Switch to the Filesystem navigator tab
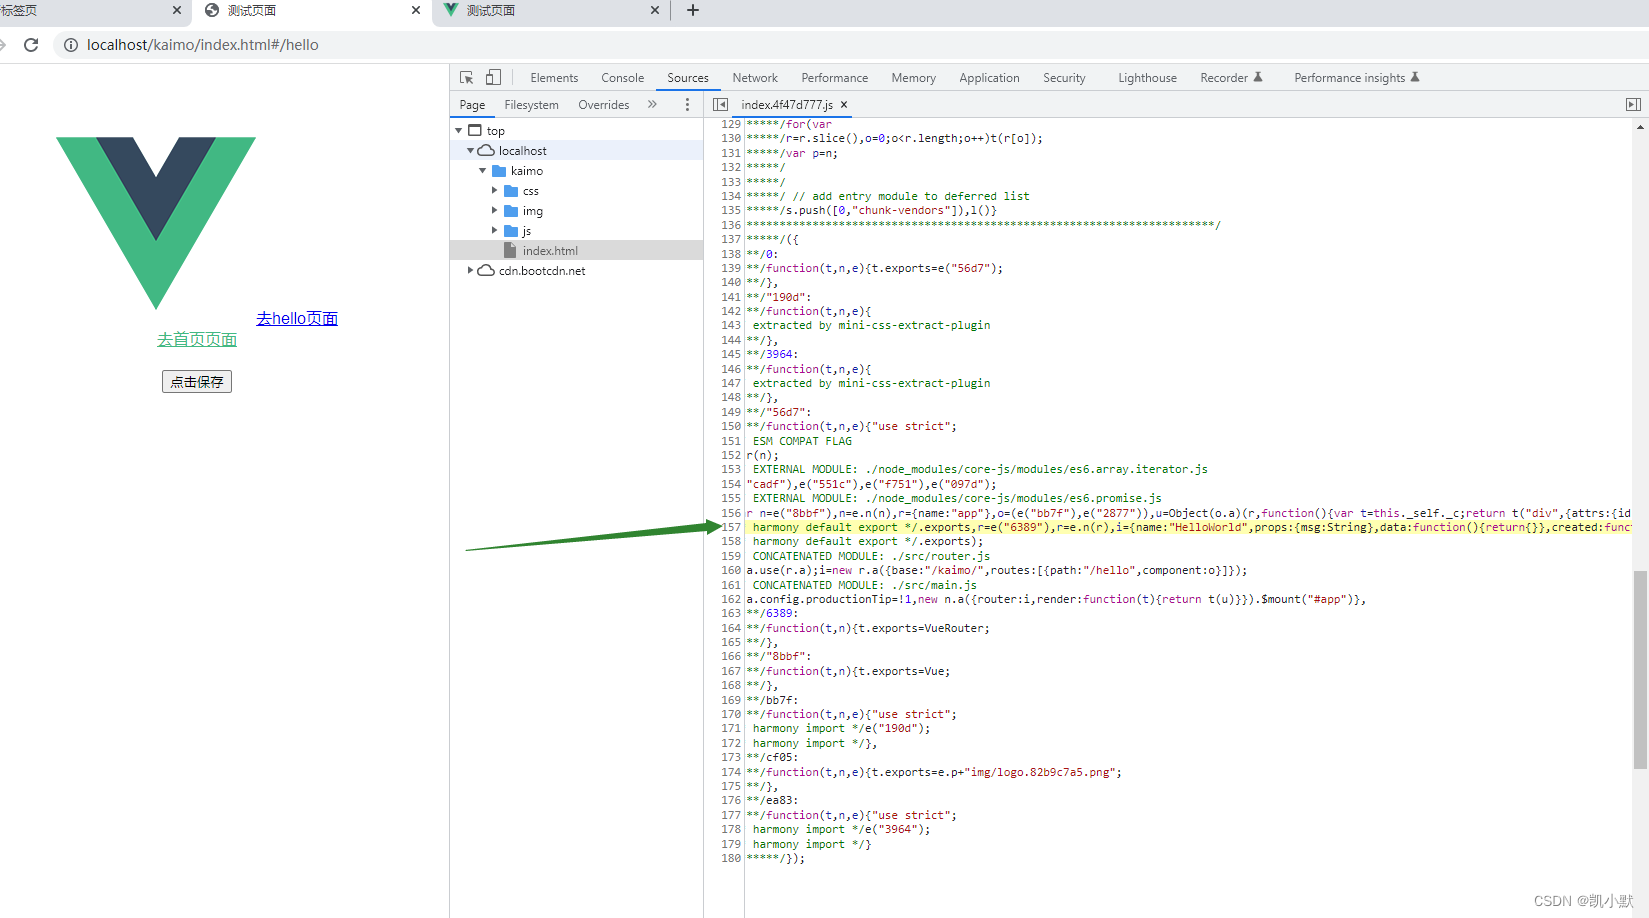This screenshot has height=918, width=1649. [x=531, y=105]
